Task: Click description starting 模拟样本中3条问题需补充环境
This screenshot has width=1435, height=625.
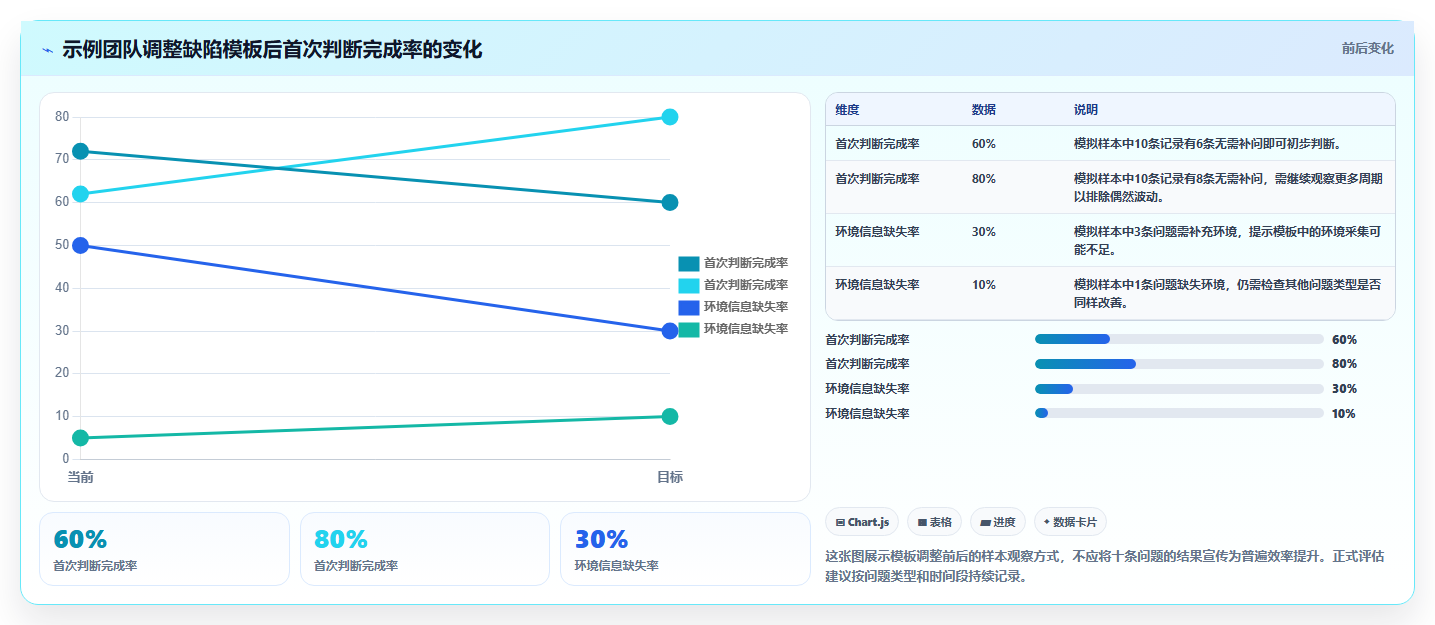Action: (1228, 241)
